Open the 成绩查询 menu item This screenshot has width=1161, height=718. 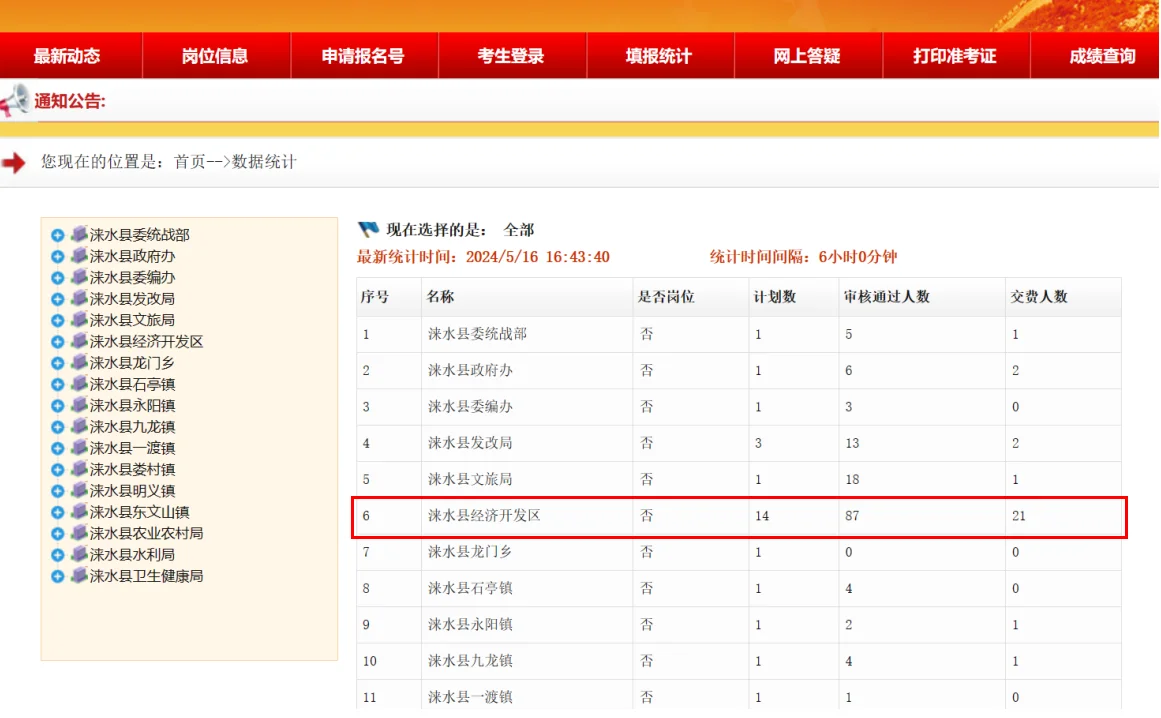[1102, 56]
